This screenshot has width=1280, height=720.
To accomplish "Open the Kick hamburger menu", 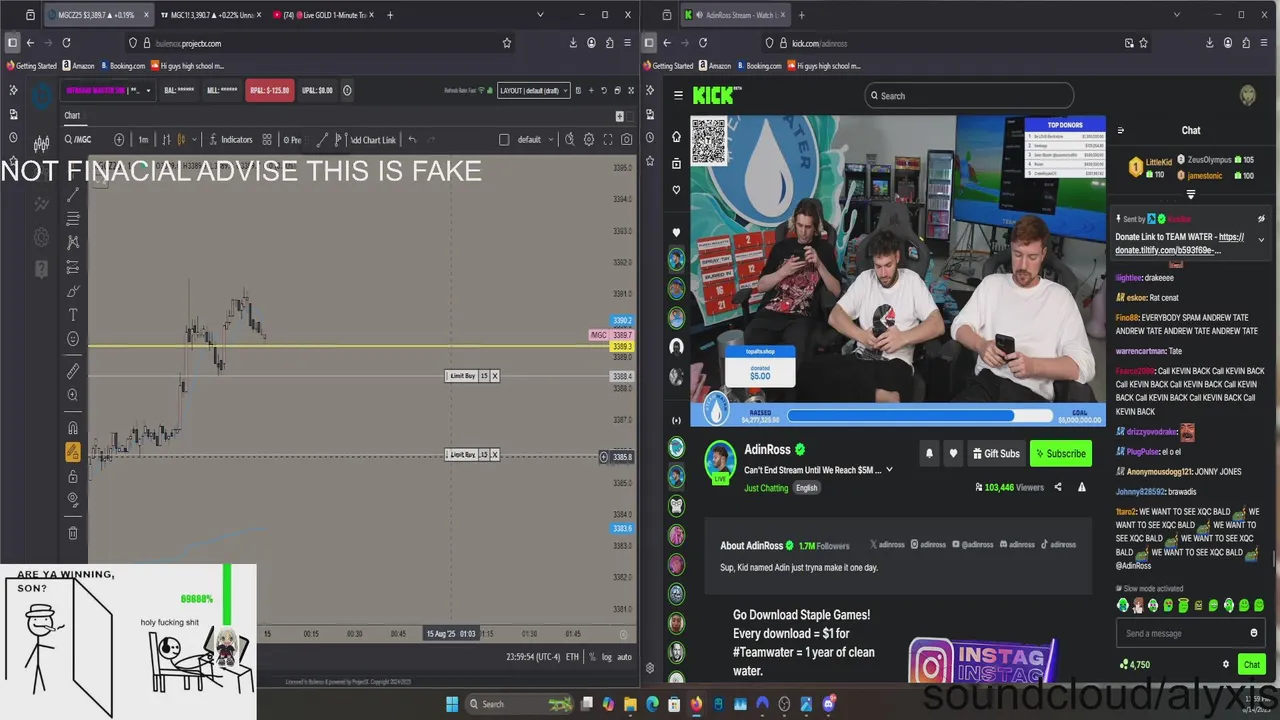I will coord(678,95).
